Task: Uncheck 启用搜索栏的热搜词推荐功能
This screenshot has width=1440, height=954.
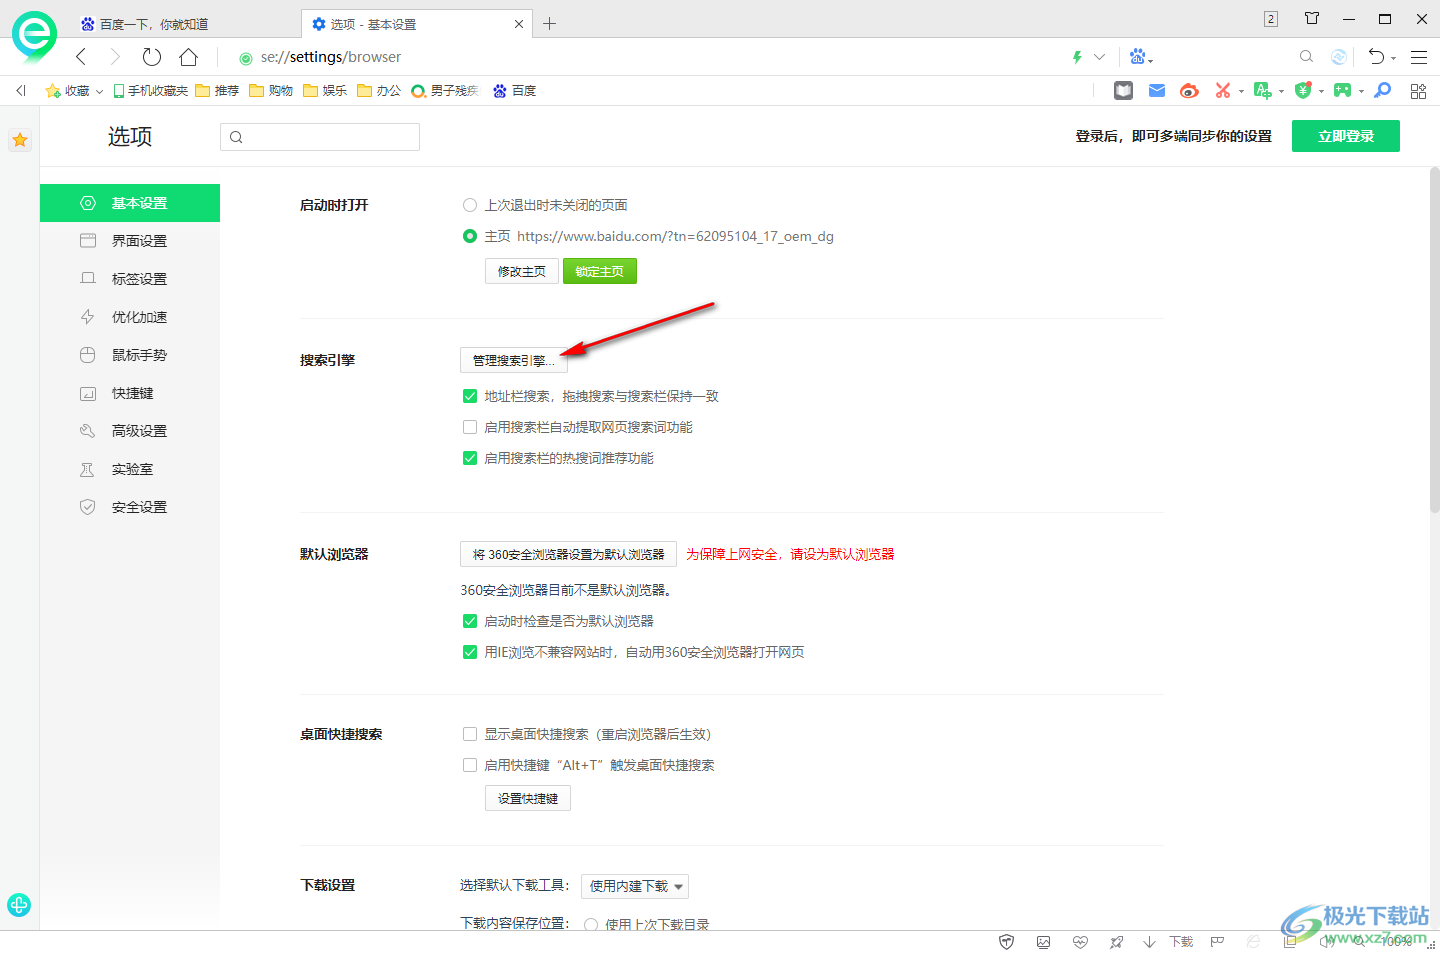Action: pos(470,458)
